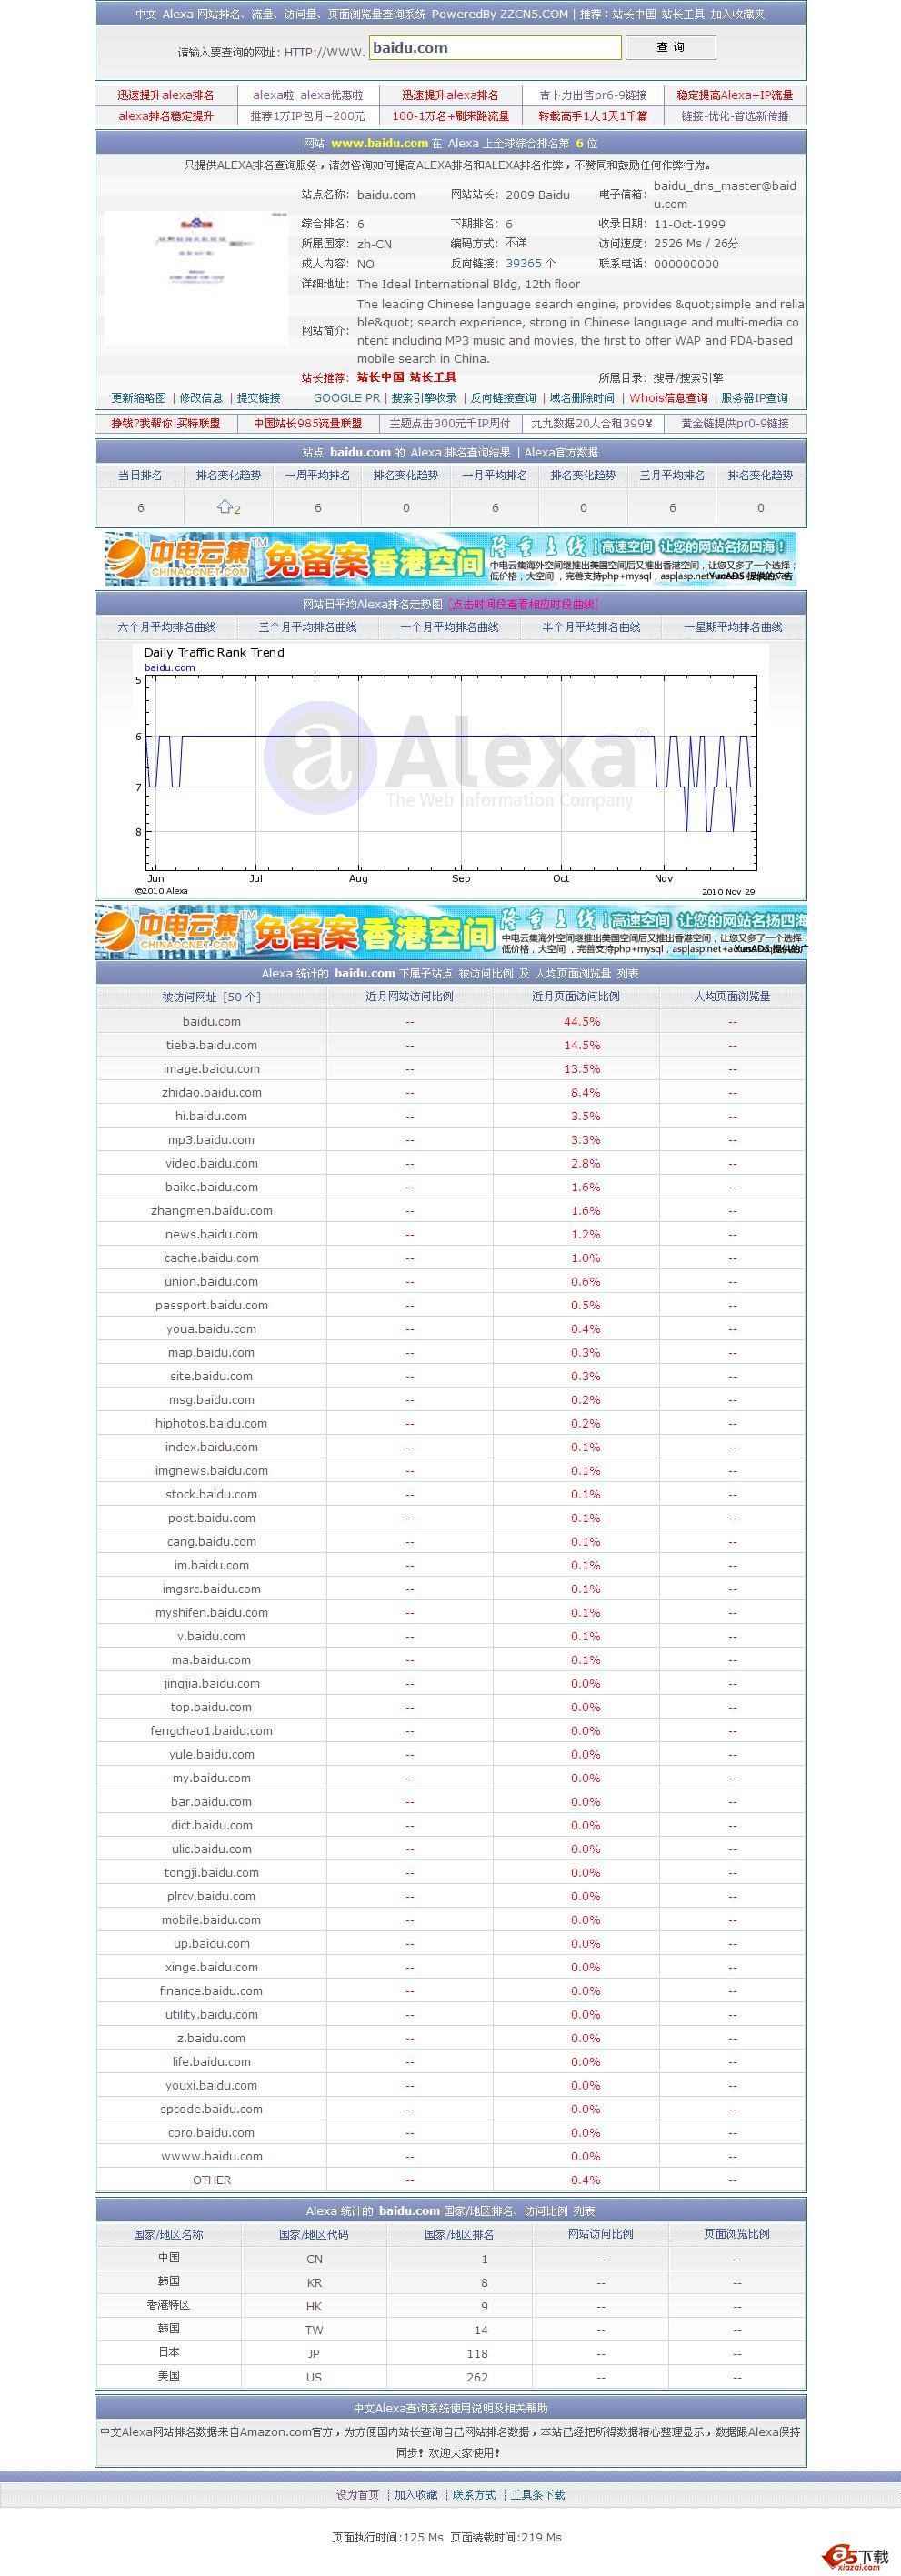Open the 稳定提高Alexa+IP流量 ad link
The image size is (901, 2576).
point(735,95)
